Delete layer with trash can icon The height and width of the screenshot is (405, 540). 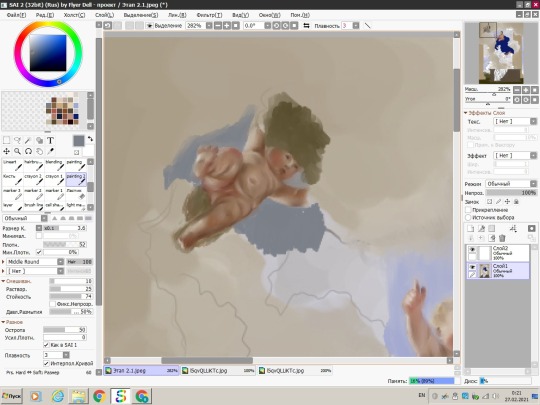502,238
